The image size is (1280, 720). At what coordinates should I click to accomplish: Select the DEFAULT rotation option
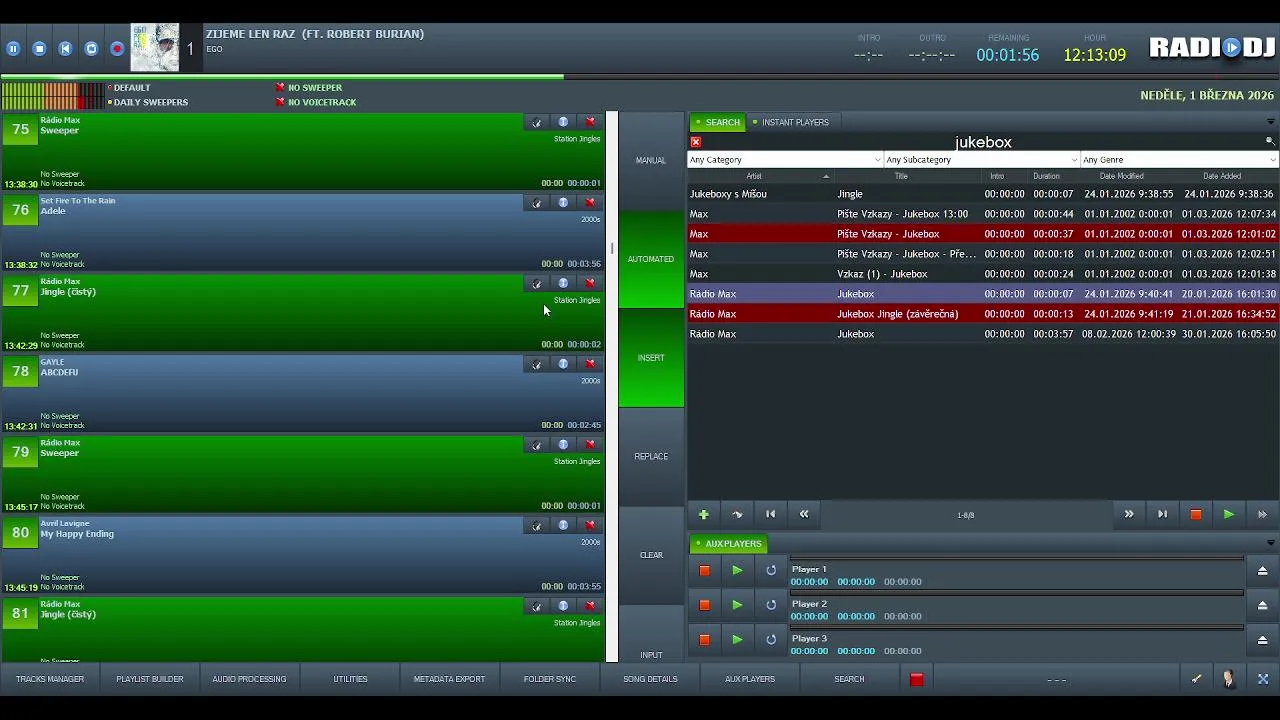129,88
